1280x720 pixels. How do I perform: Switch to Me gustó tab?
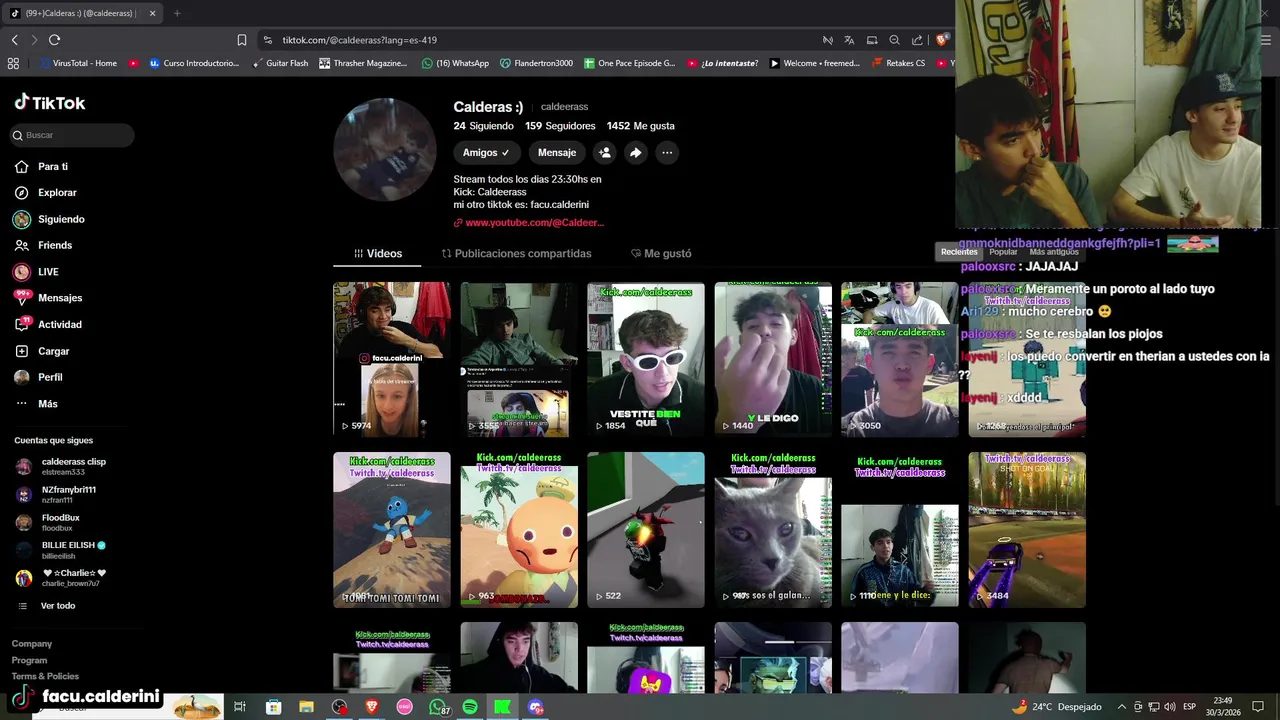coord(661,254)
